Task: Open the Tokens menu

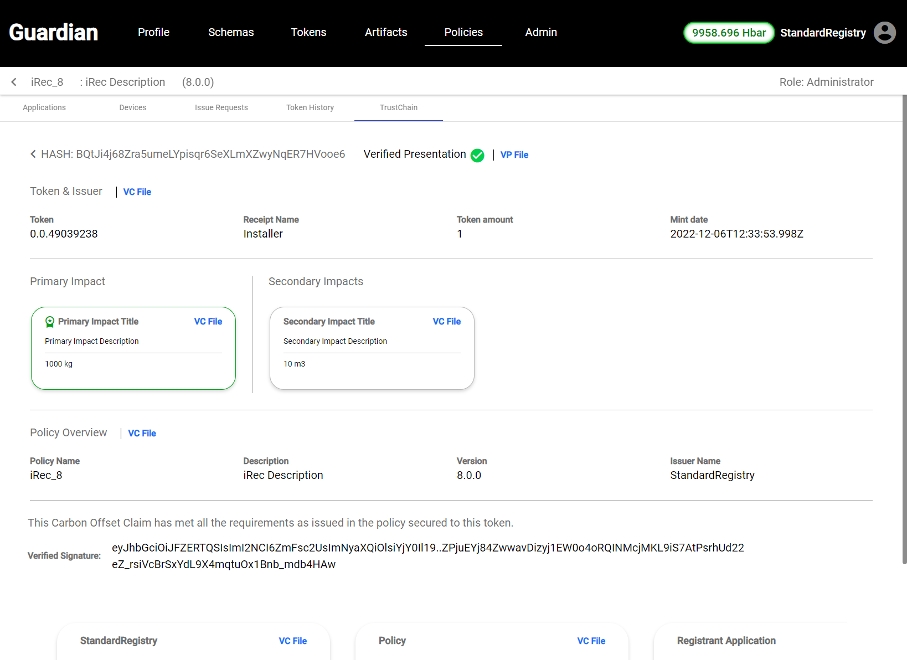Action: click(308, 32)
